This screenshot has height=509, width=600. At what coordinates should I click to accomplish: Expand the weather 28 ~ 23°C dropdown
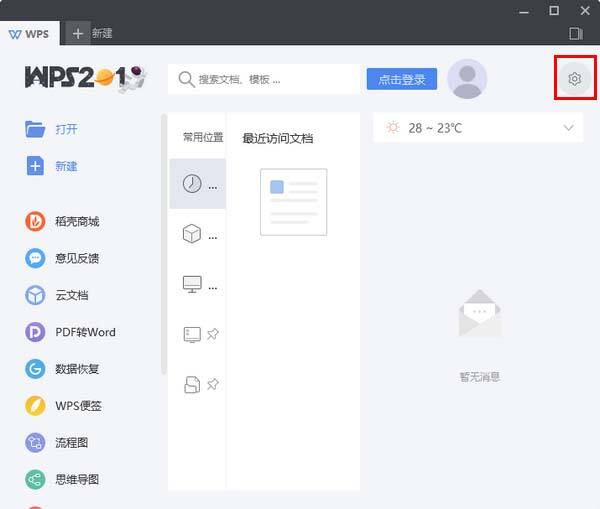pos(569,128)
